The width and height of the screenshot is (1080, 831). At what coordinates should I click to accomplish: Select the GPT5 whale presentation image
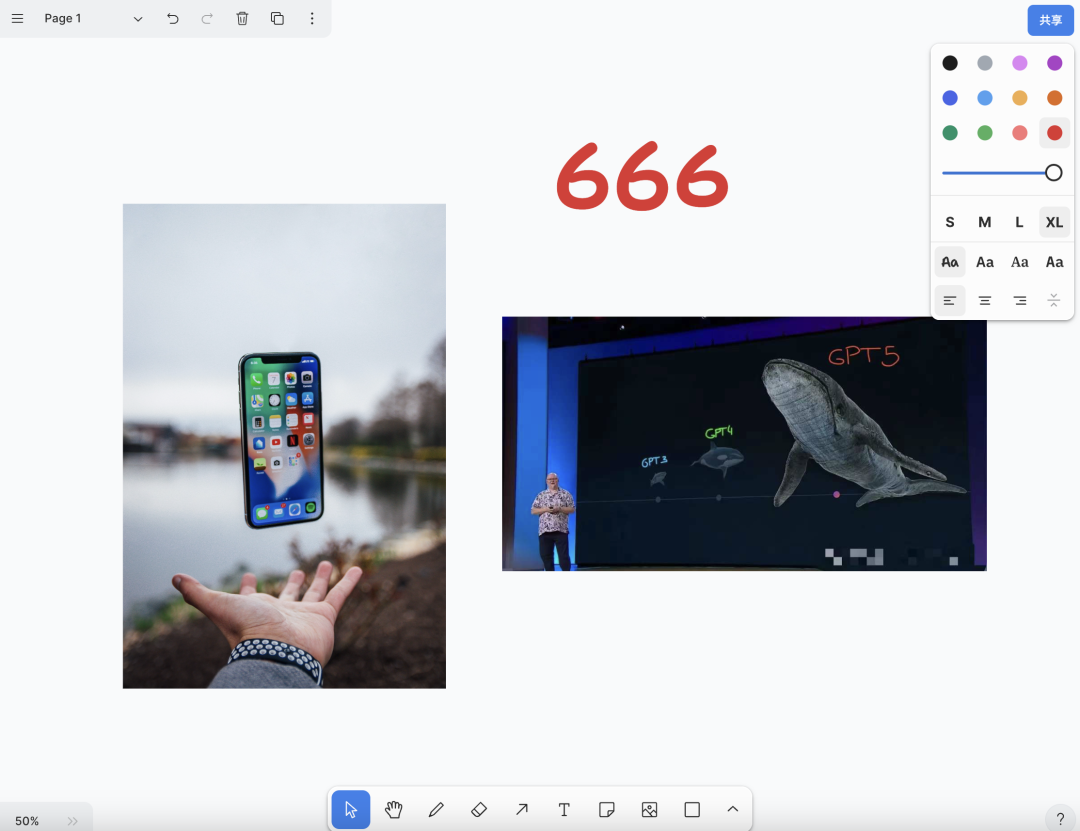click(744, 444)
